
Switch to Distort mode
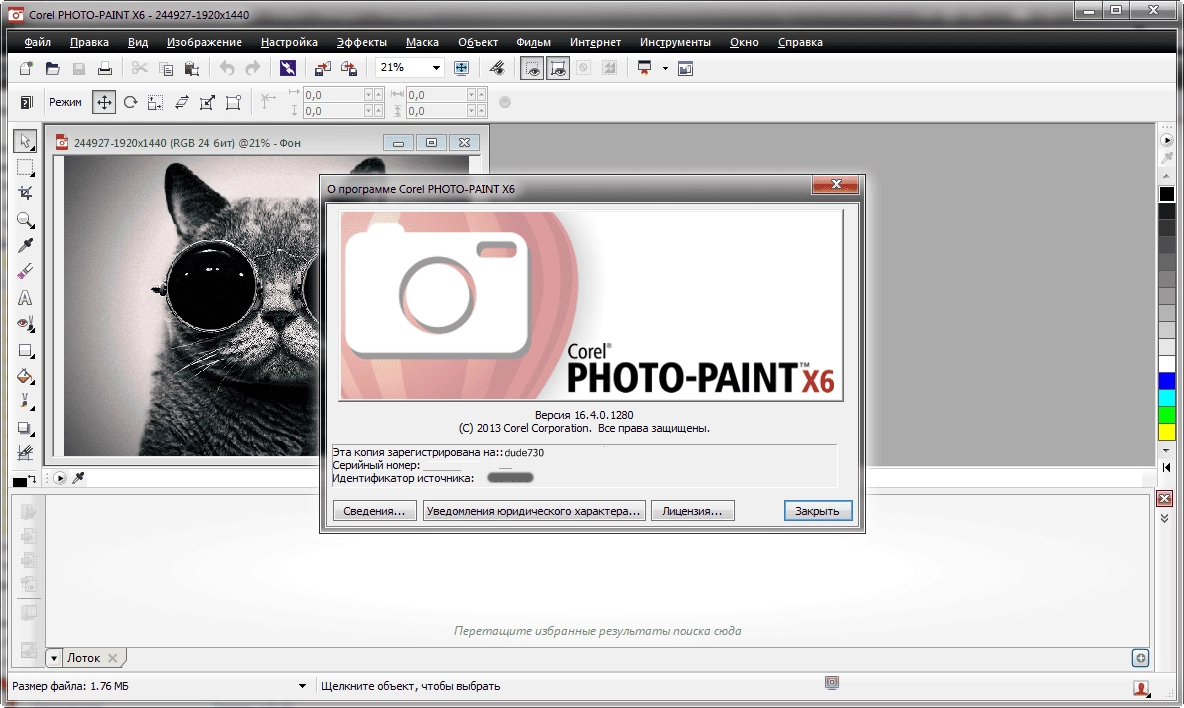pos(207,102)
